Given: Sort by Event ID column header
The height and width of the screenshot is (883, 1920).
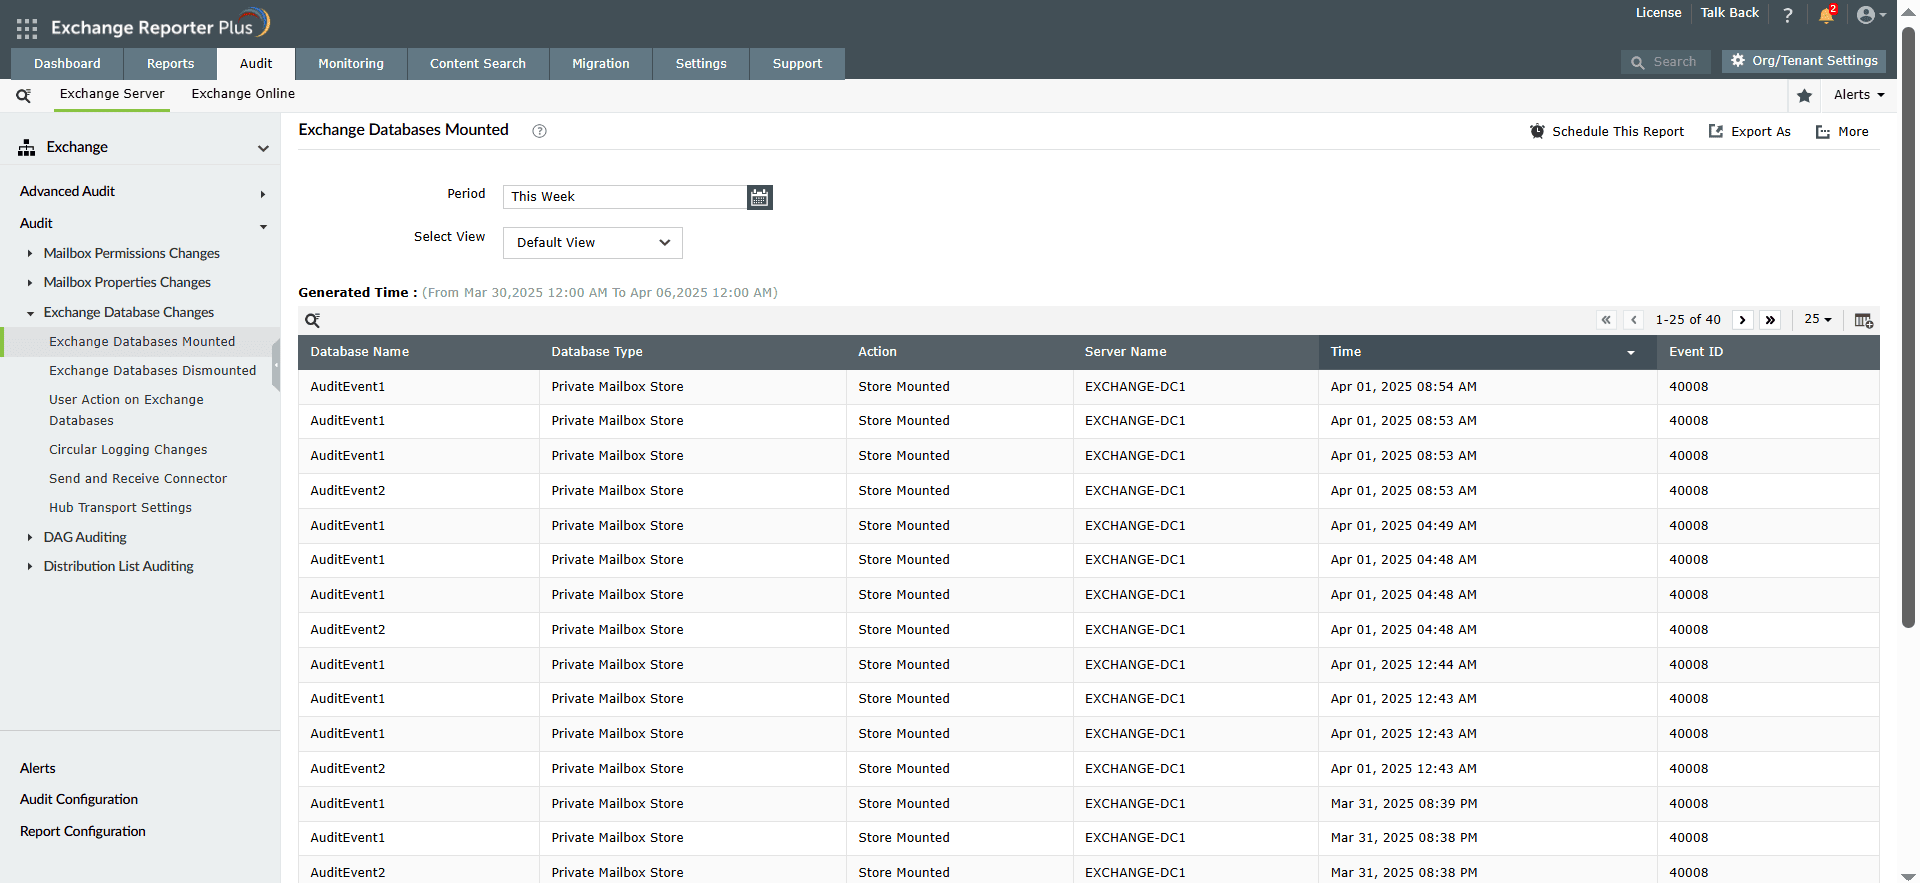Looking at the screenshot, I should 1696,352.
